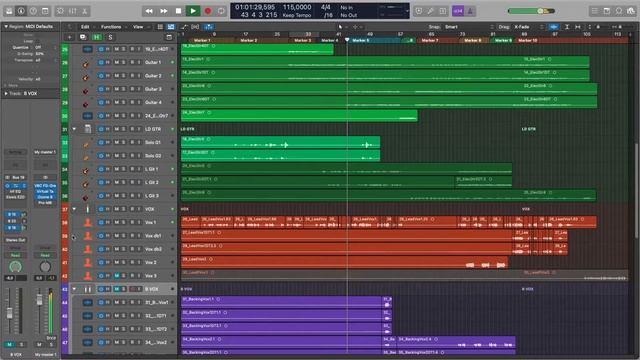Fast forward the playhead
This screenshot has width=640, height=360.
pyautogui.click(x=164, y=11)
